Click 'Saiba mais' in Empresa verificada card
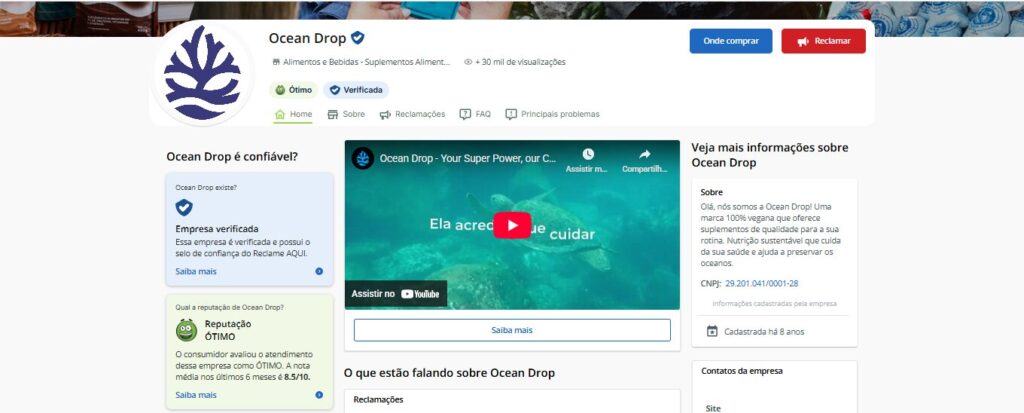Image resolution: width=1024 pixels, height=413 pixels. (x=196, y=271)
